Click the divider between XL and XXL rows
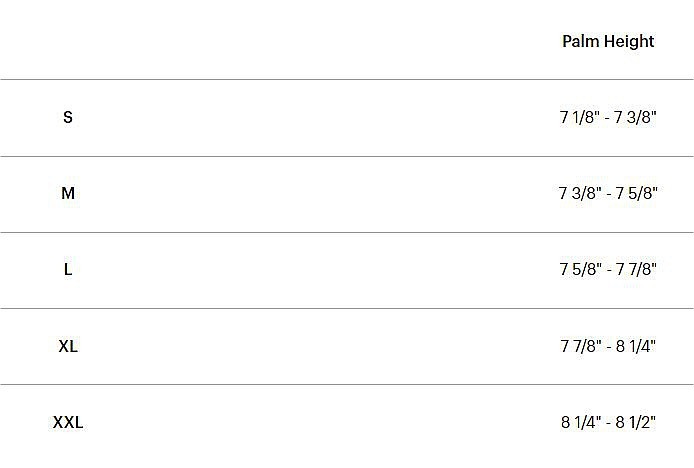 [x=347, y=384]
